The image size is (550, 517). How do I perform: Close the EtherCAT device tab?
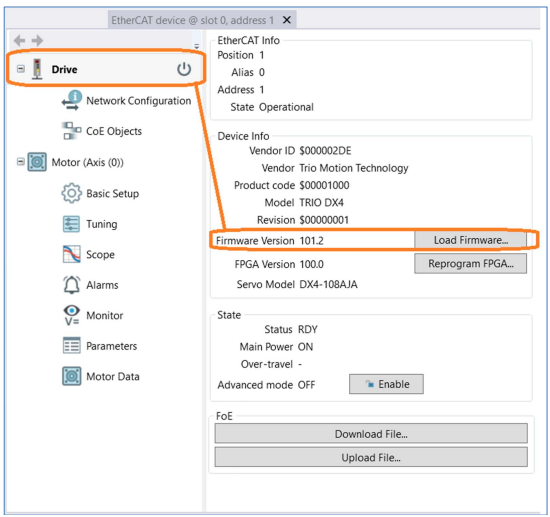click(287, 20)
